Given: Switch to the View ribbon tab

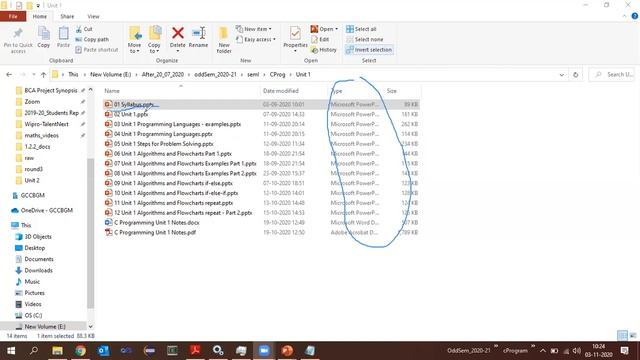Looking at the screenshot, I should pos(93,16).
